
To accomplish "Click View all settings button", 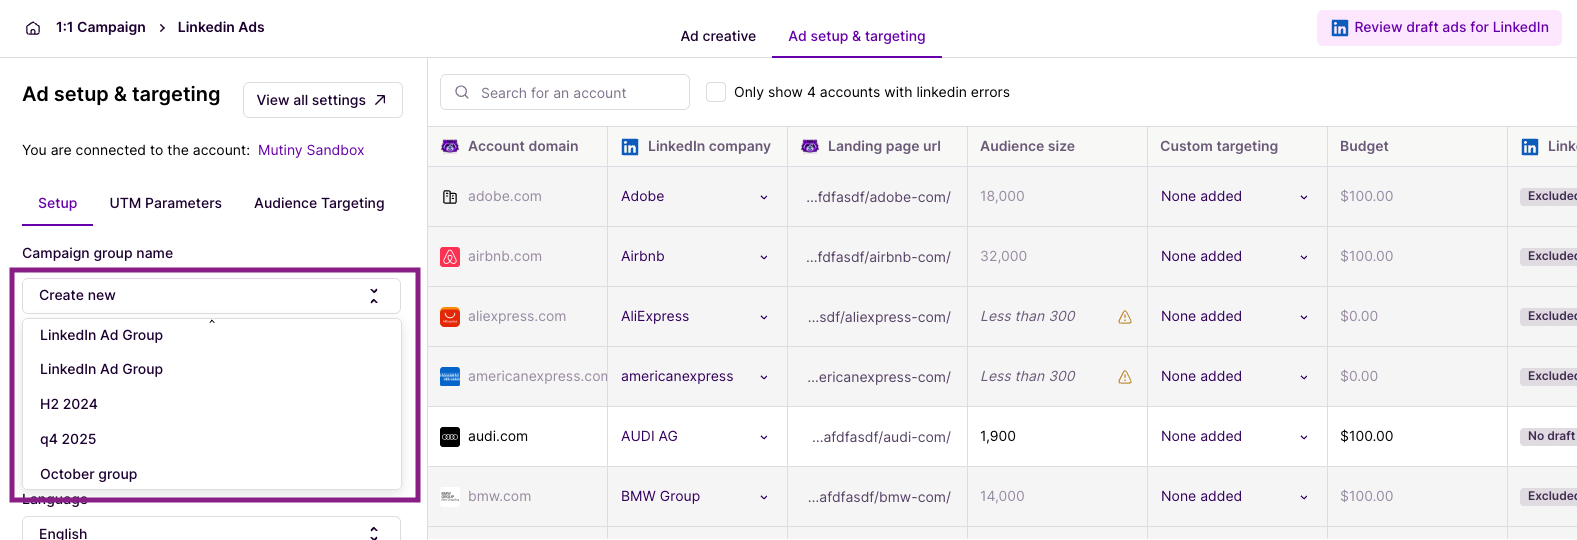I will pyautogui.click(x=323, y=100).
